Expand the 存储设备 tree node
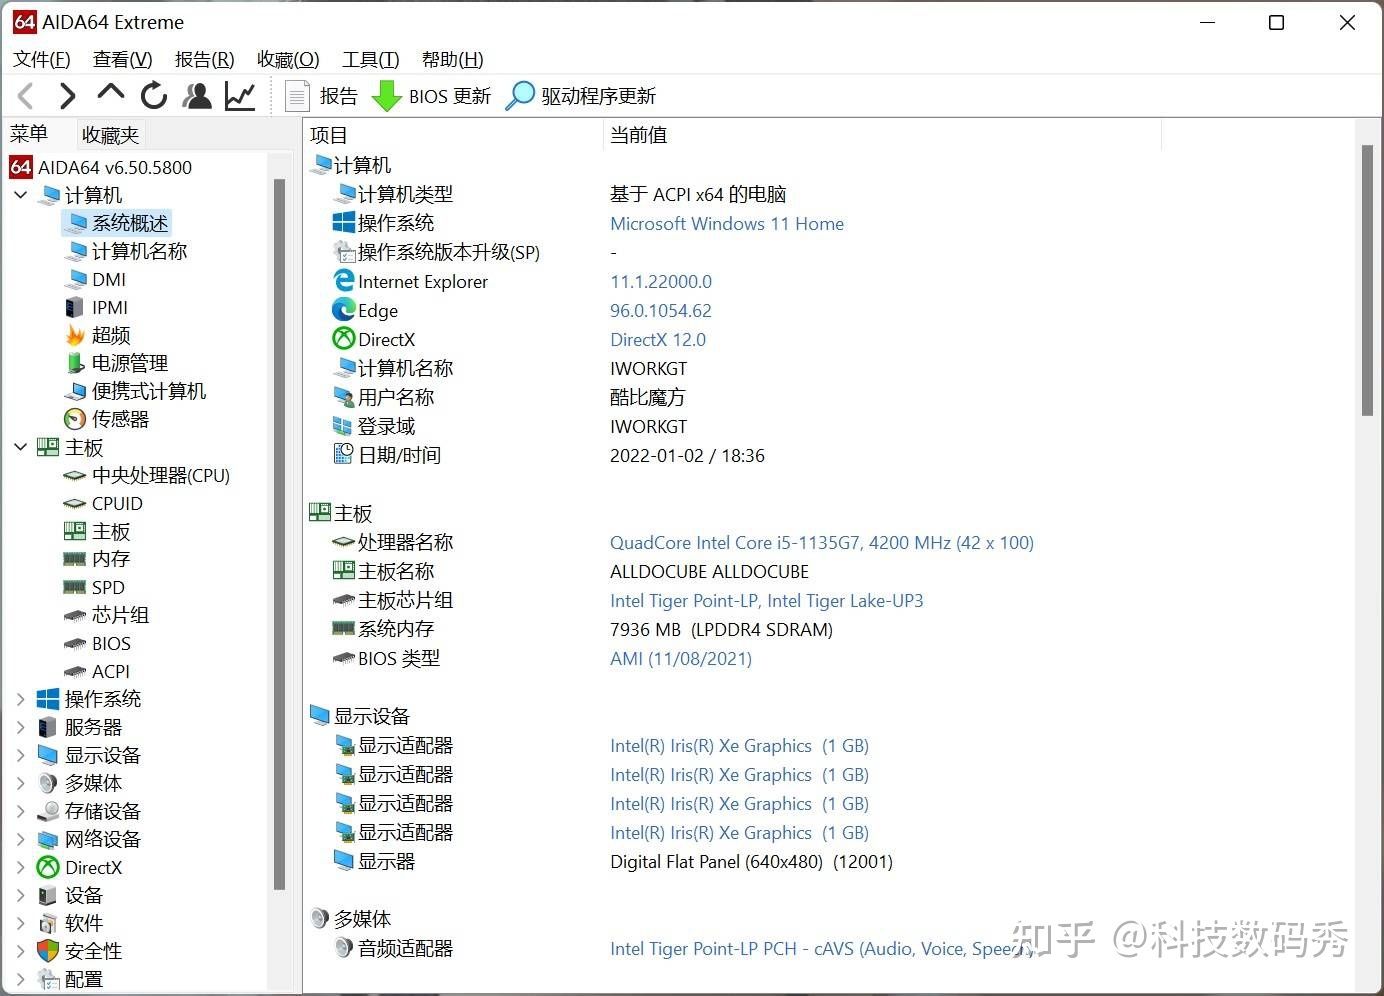Screen dimensions: 1384x996 pyautogui.click(x=21, y=811)
